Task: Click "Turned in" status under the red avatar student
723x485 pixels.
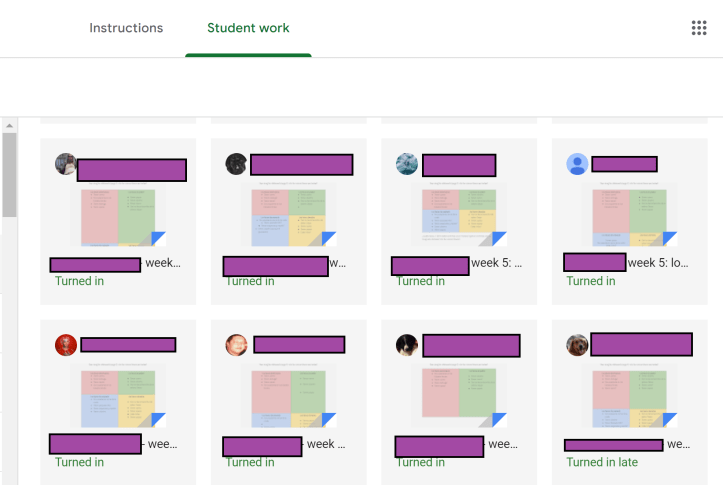Action: tap(80, 462)
